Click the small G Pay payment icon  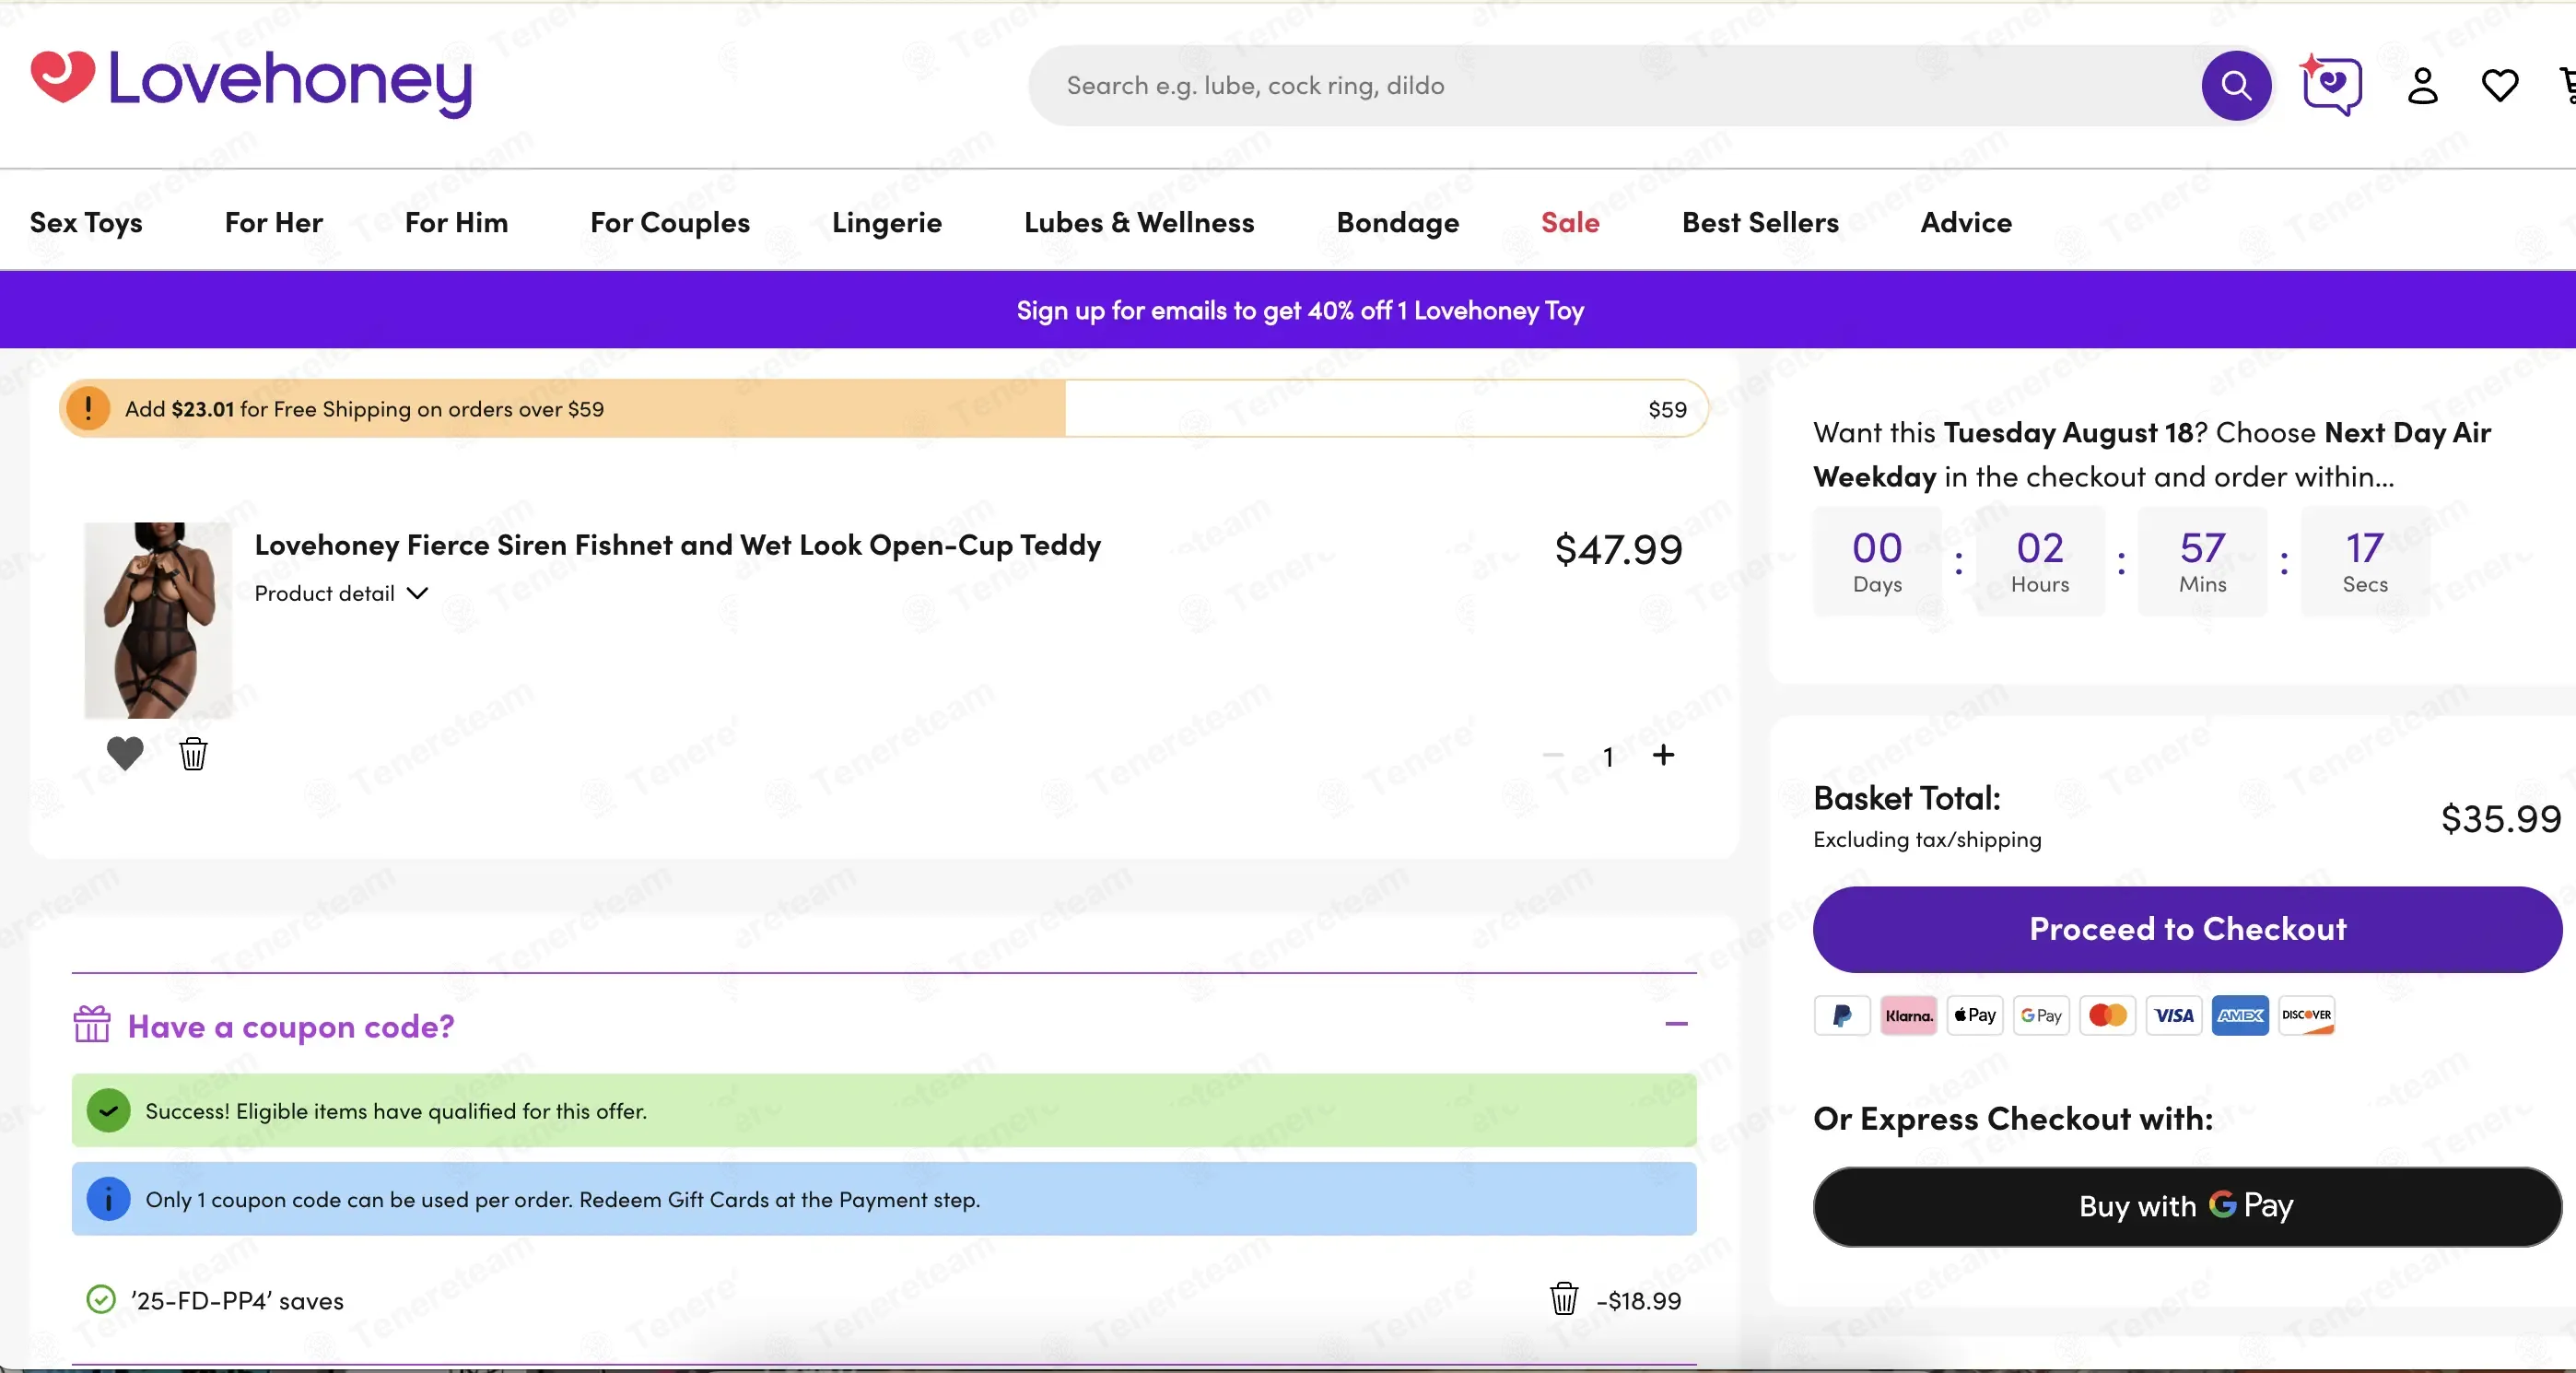[x=2041, y=1015]
